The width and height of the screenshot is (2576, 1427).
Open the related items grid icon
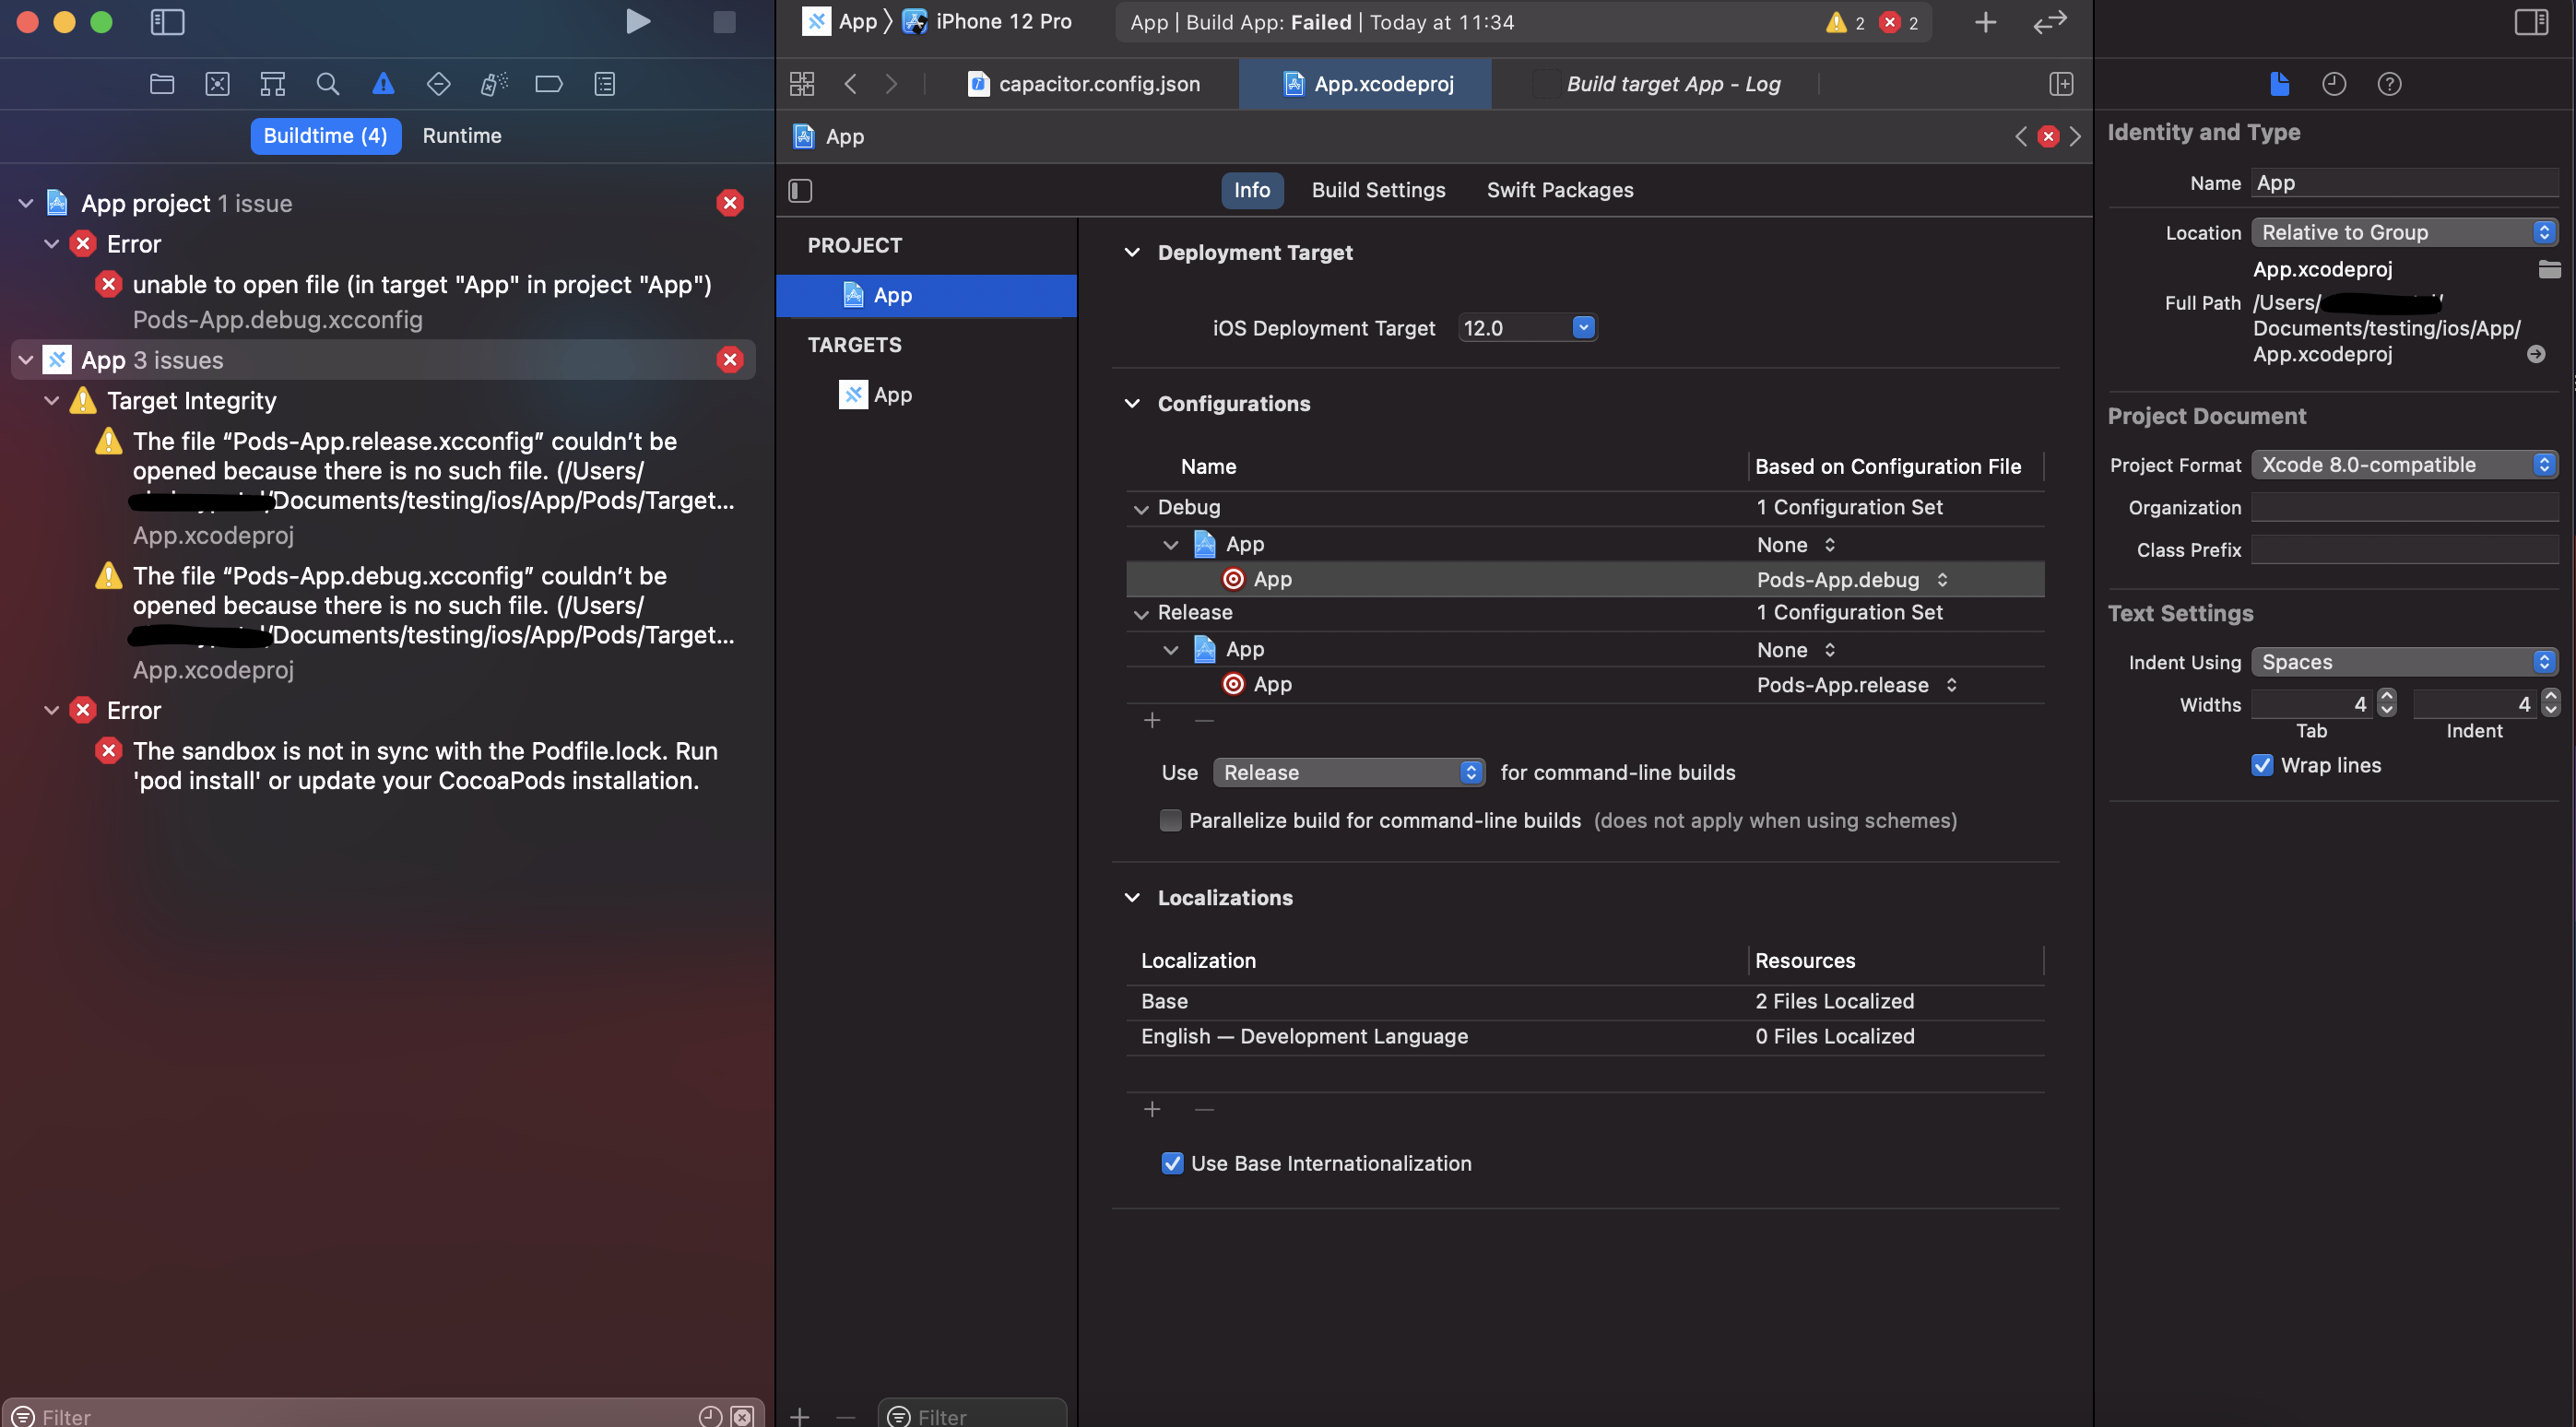click(x=802, y=84)
